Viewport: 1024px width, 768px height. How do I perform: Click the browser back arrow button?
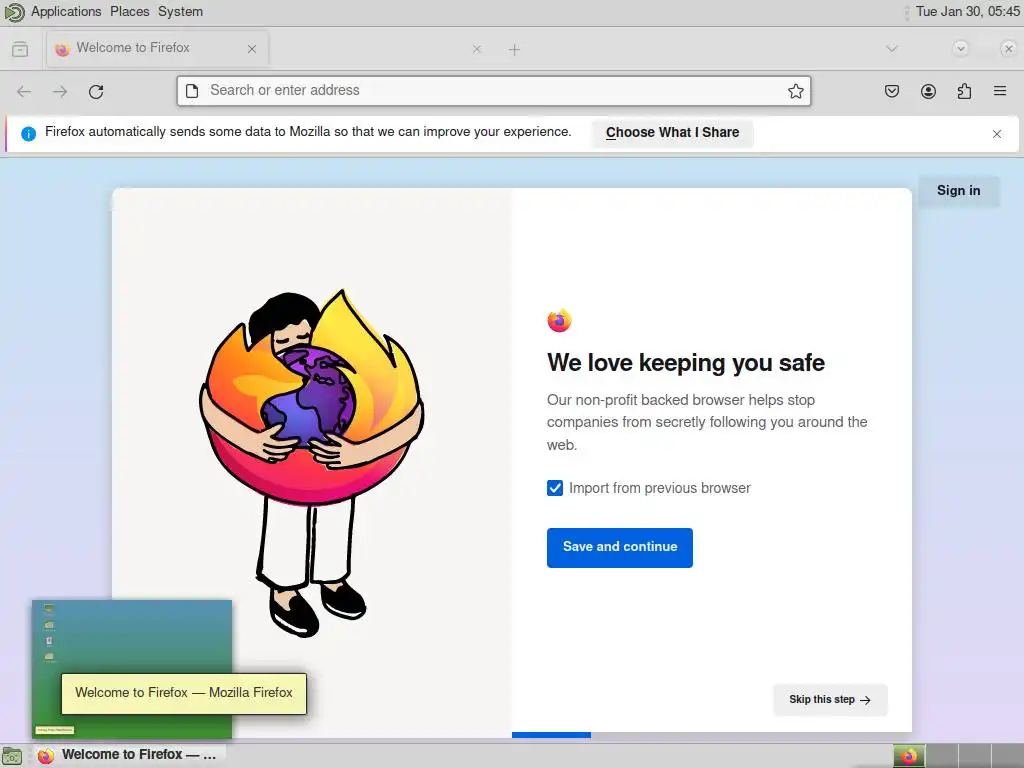click(x=24, y=91)
